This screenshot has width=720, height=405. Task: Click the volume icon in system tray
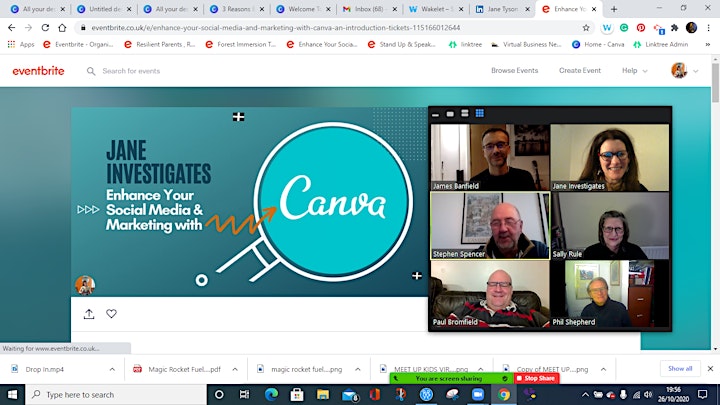coord(648,394)
